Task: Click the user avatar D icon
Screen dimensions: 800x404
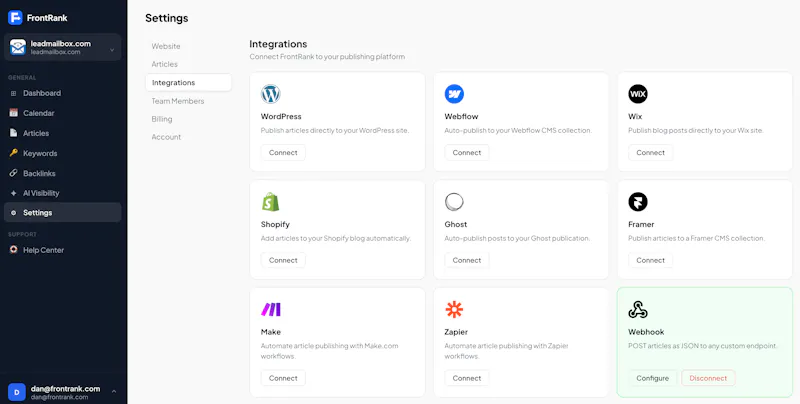Action: (17, 392)
